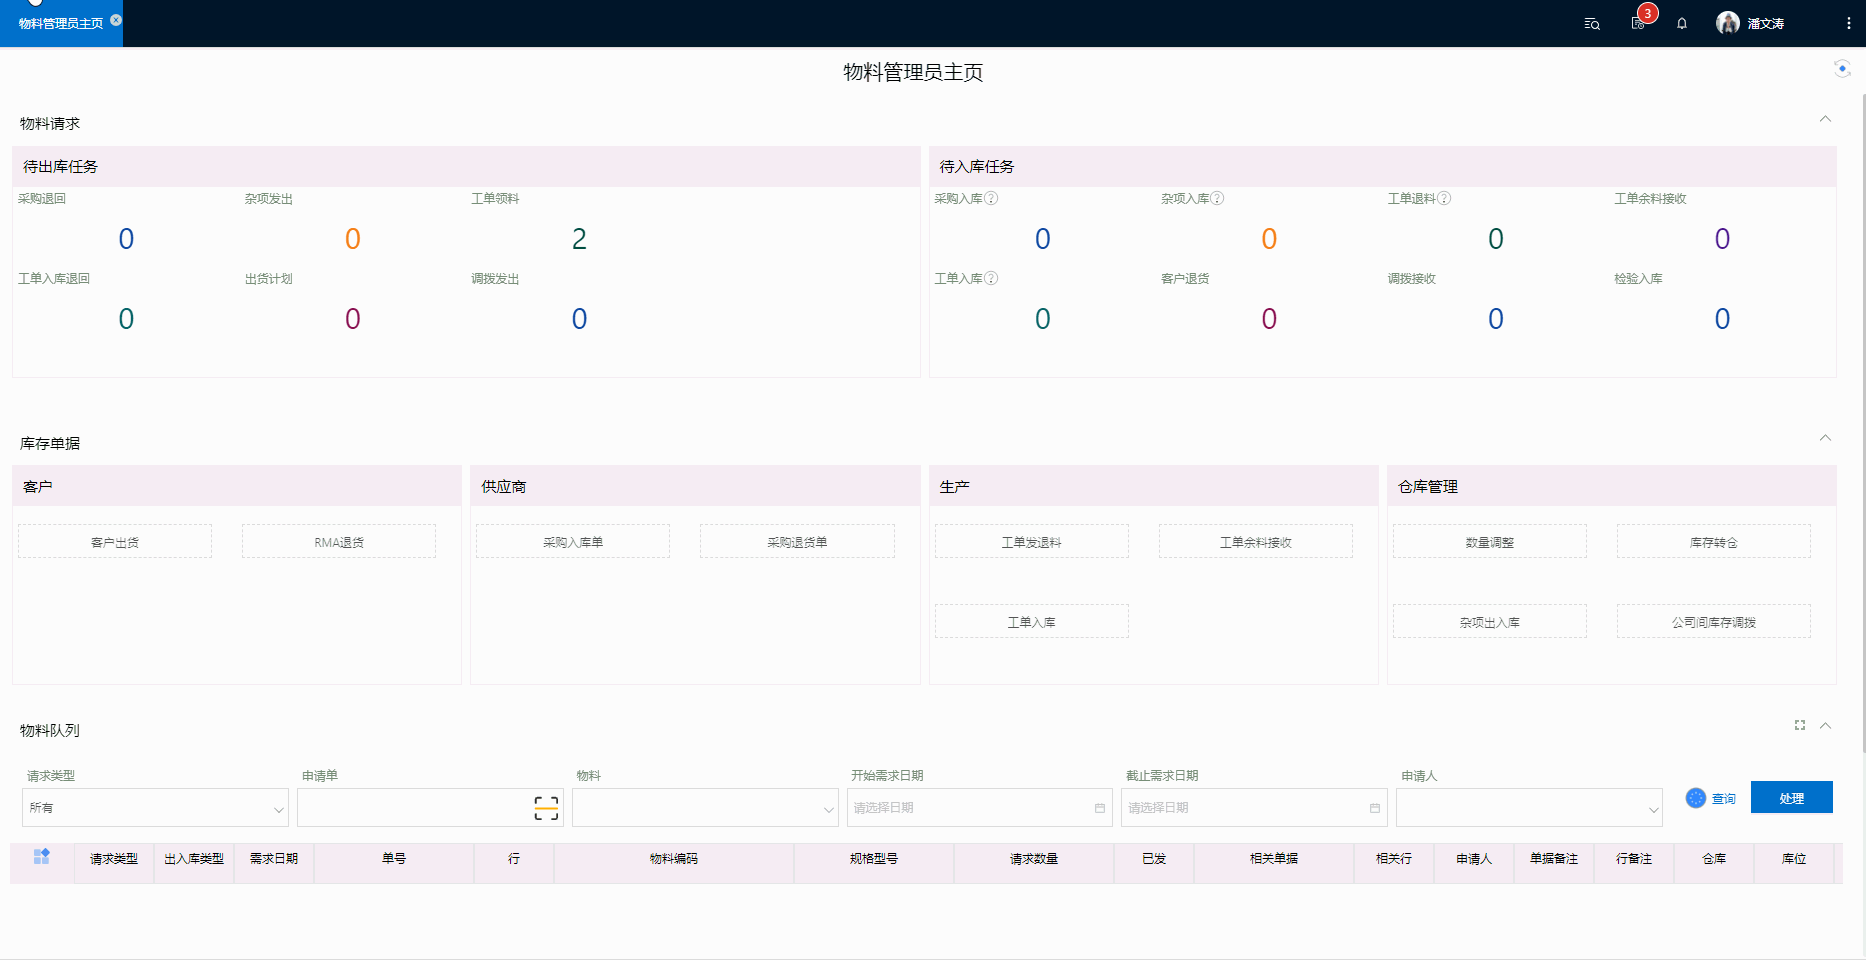Click the 工单领料 count of 2
The width and height of the screenshot is (1866, 960).
pyautogui.click(x=579, y=239)
